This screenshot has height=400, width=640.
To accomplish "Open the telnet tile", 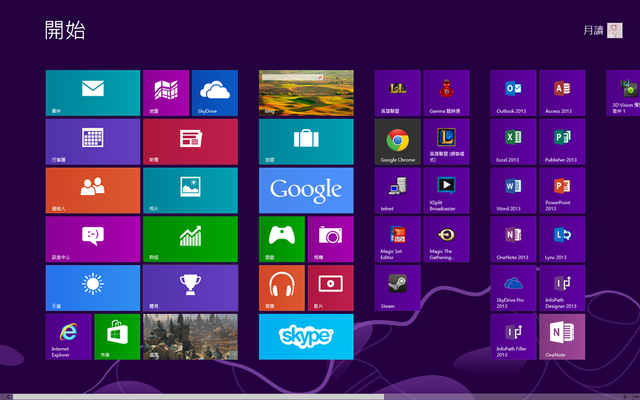I will click(x=398, y=190).
